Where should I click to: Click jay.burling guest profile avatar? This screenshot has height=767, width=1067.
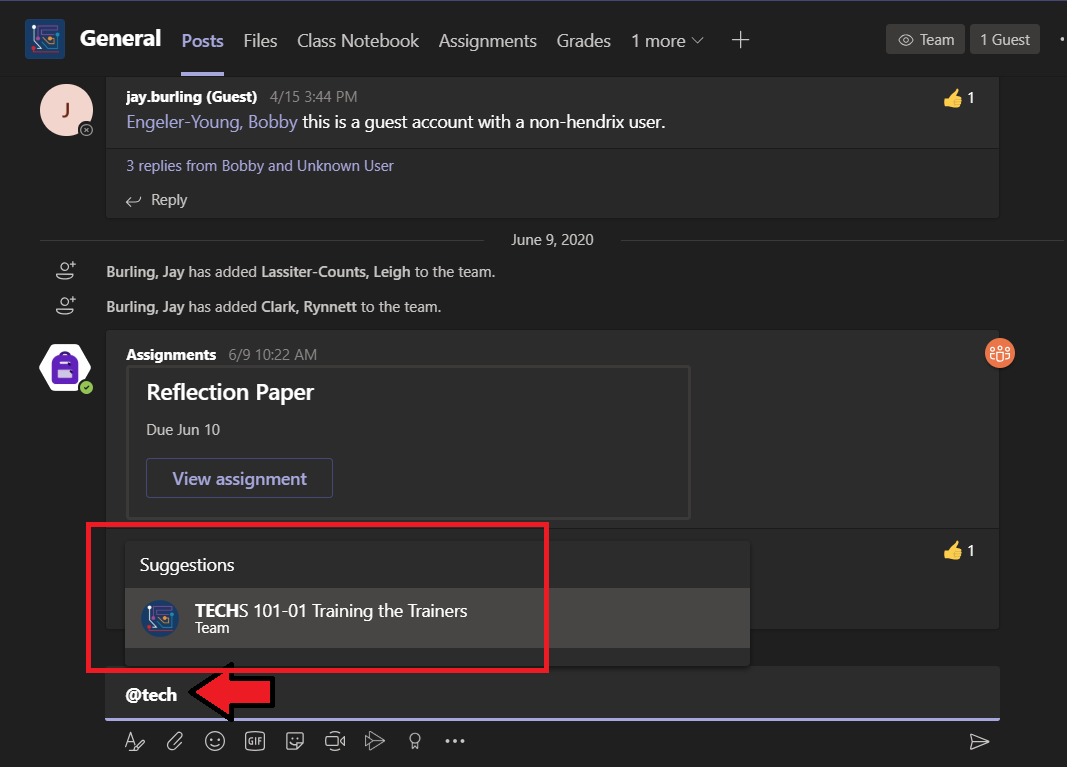(x=66, y=110)
